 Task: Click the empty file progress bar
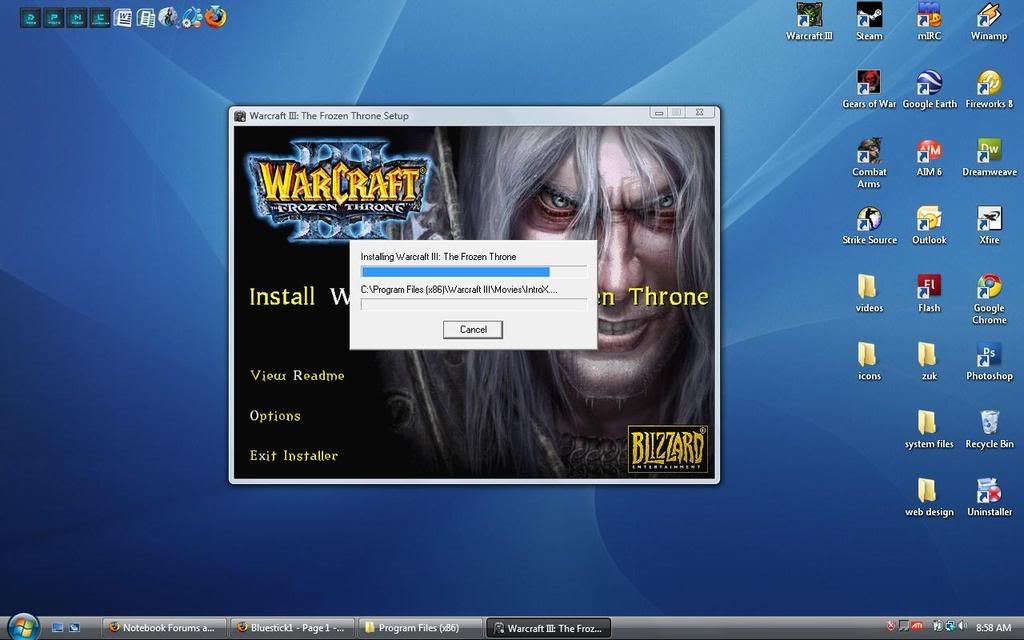coord(473,304)
